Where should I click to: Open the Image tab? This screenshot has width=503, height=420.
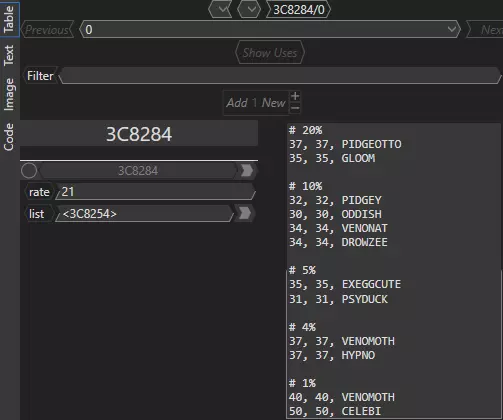[x=9, y=94]
